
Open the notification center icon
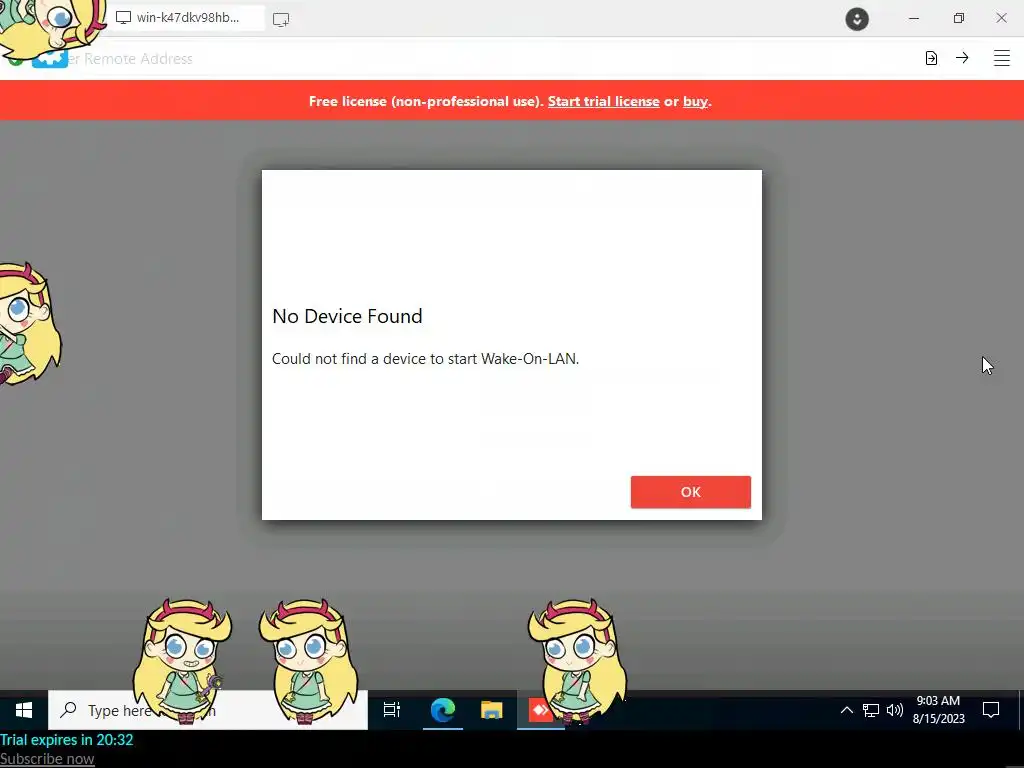(x=991, y=710)
